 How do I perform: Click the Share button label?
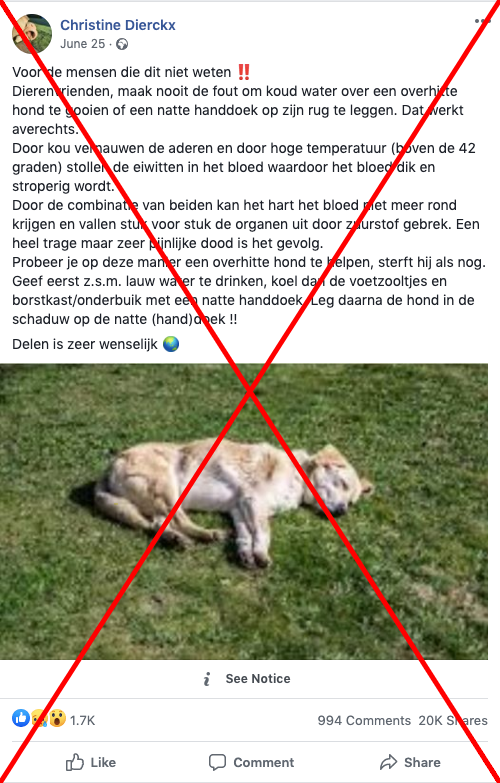click(x=422, y=763)
